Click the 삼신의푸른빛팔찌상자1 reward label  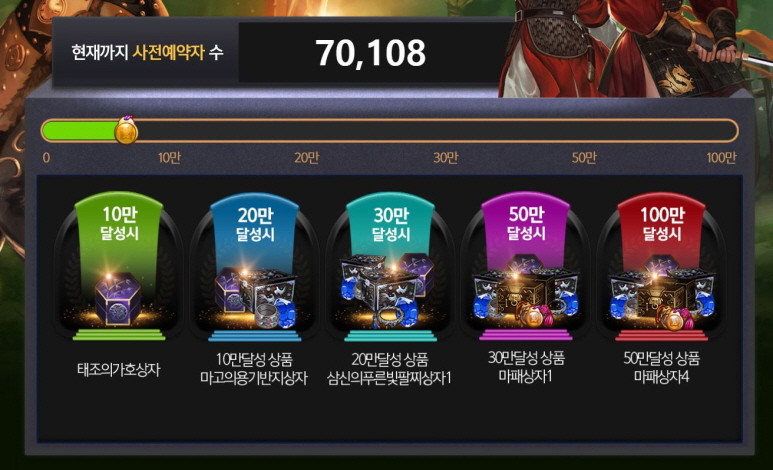coord(389,378)
